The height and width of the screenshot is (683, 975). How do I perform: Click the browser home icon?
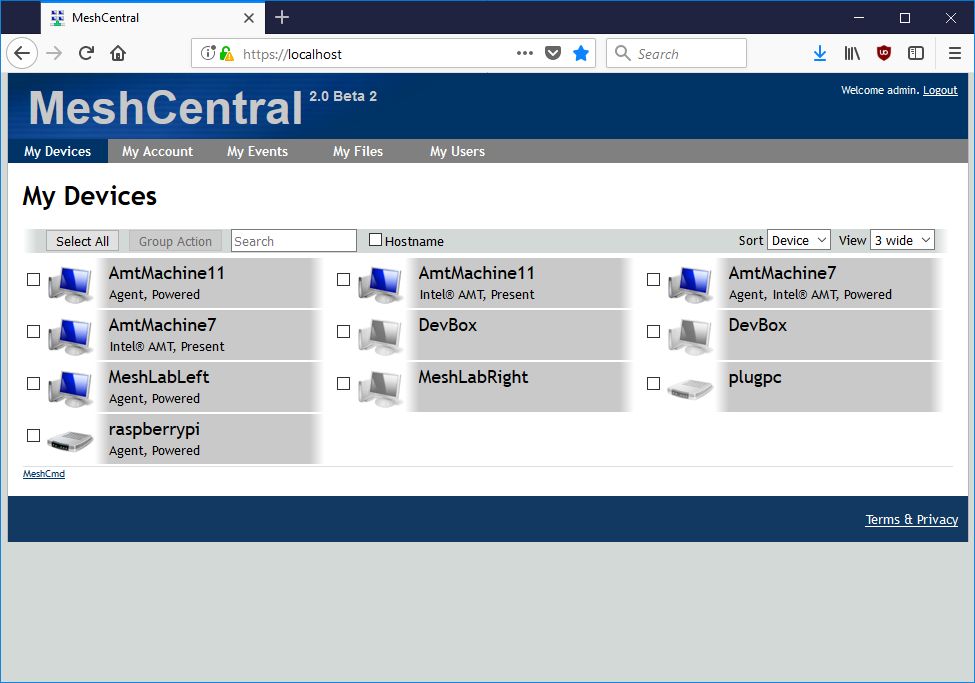(x=118, y=54)
